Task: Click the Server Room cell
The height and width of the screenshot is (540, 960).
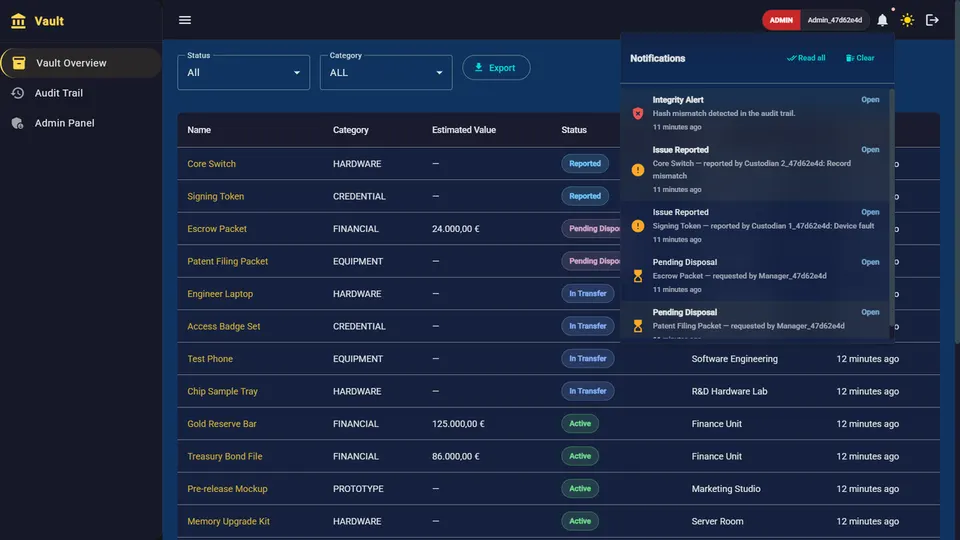Action: coord(718,521)
